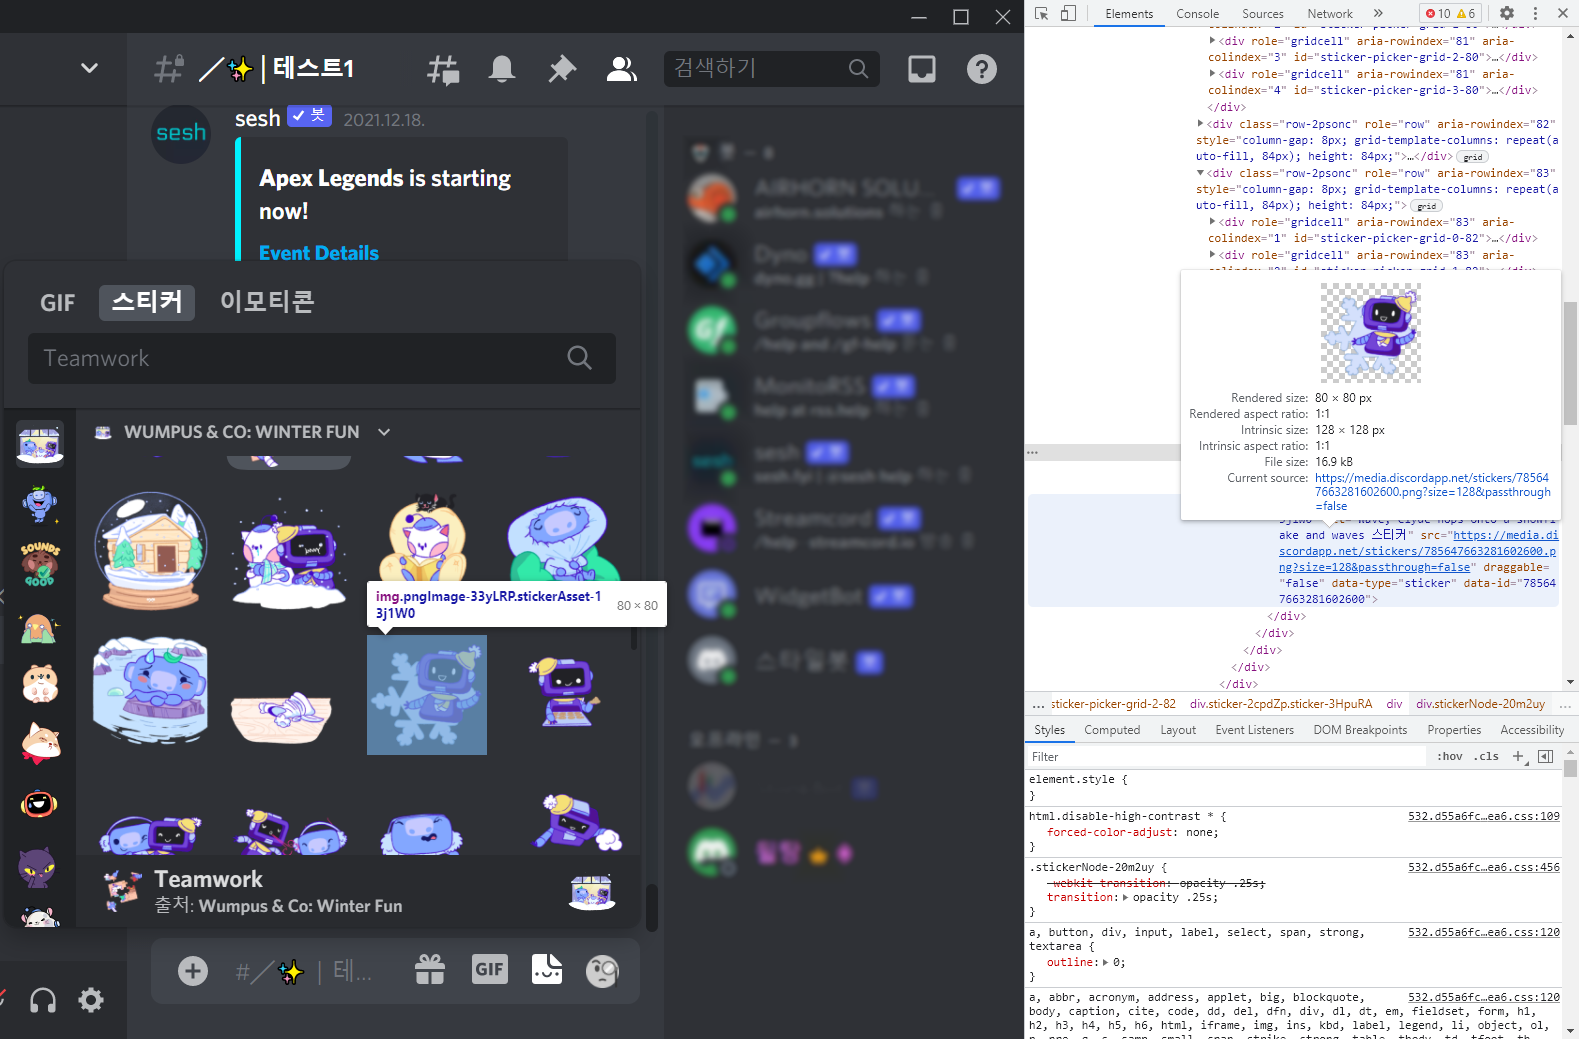Select the purple cat sticker pack in sidebar

pos(38,866)
